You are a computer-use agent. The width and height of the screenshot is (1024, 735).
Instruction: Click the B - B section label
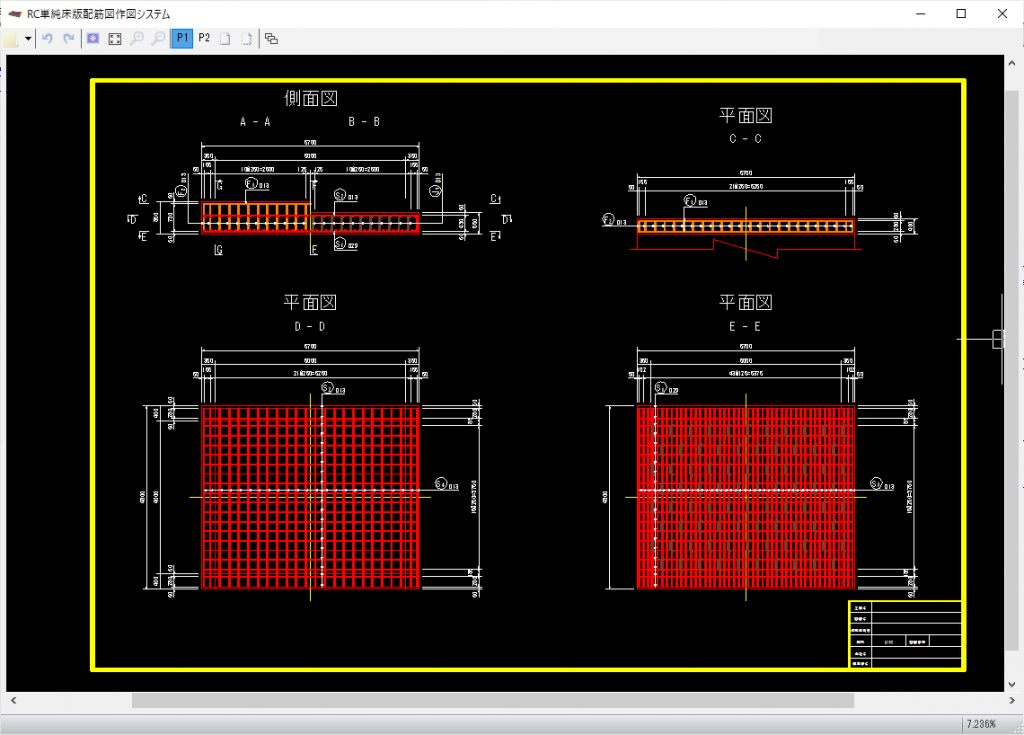[x=364, y=122]
